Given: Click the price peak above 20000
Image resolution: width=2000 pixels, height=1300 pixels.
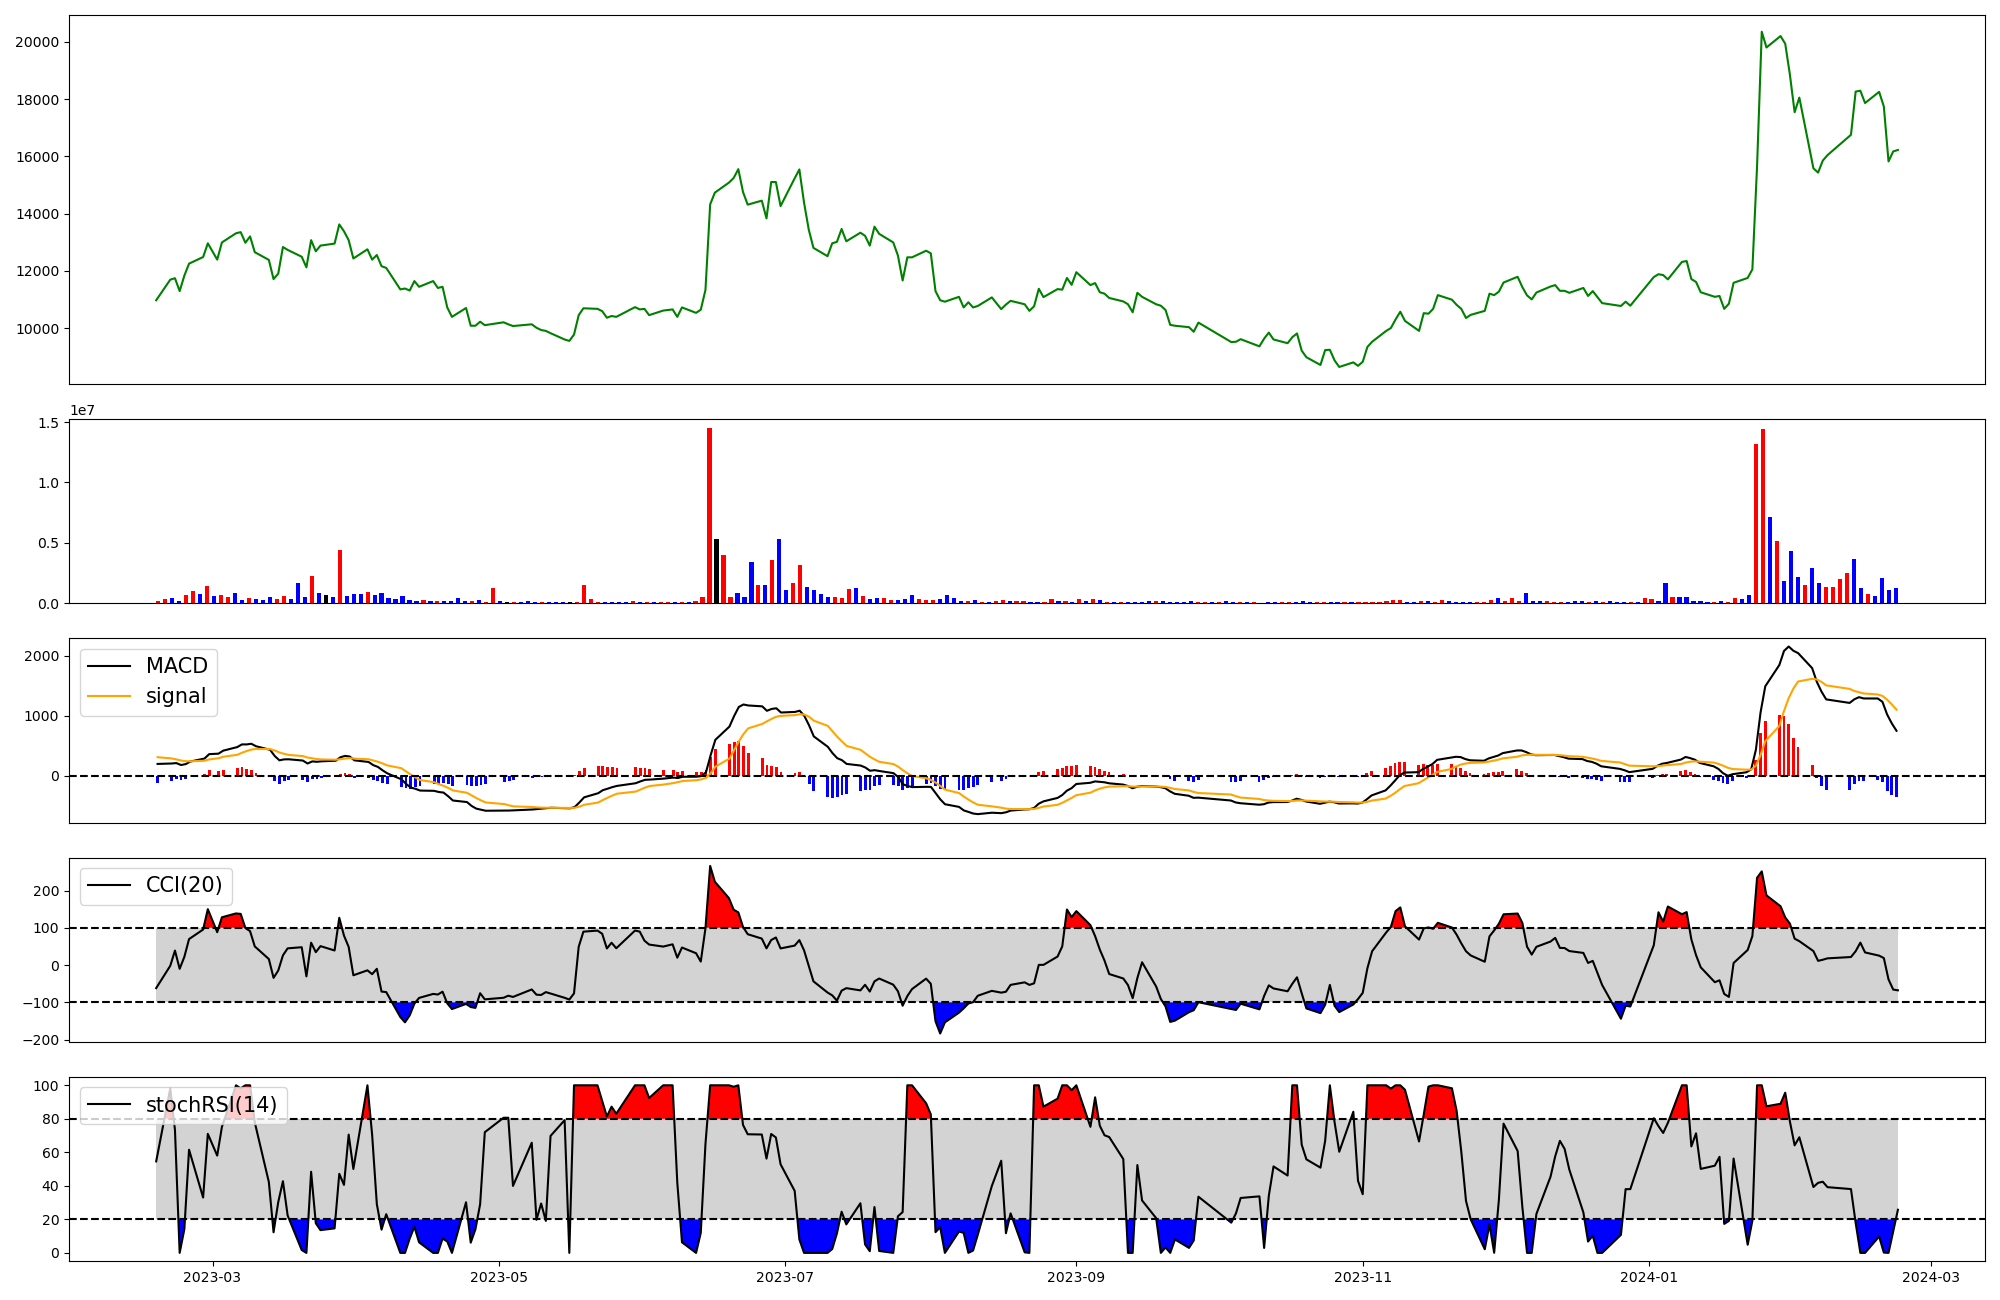Looking at the screenshot, I should point(1762,32).
